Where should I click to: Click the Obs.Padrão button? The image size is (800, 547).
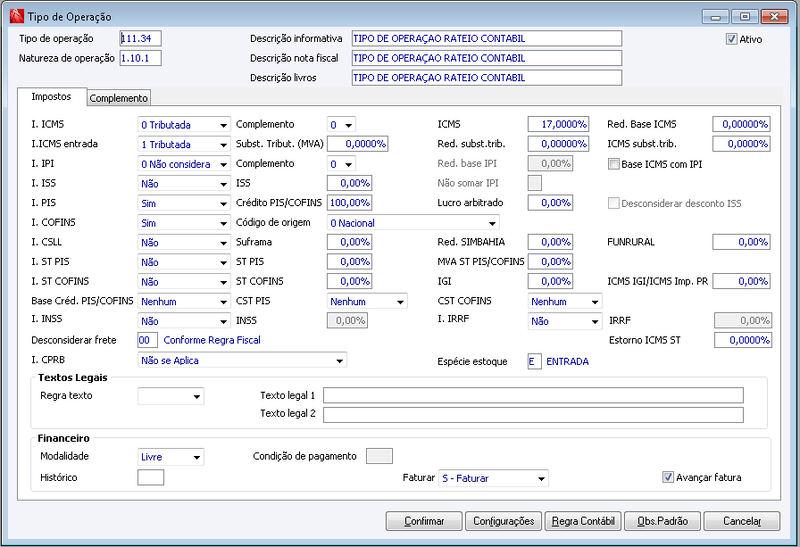coord(662,521)
